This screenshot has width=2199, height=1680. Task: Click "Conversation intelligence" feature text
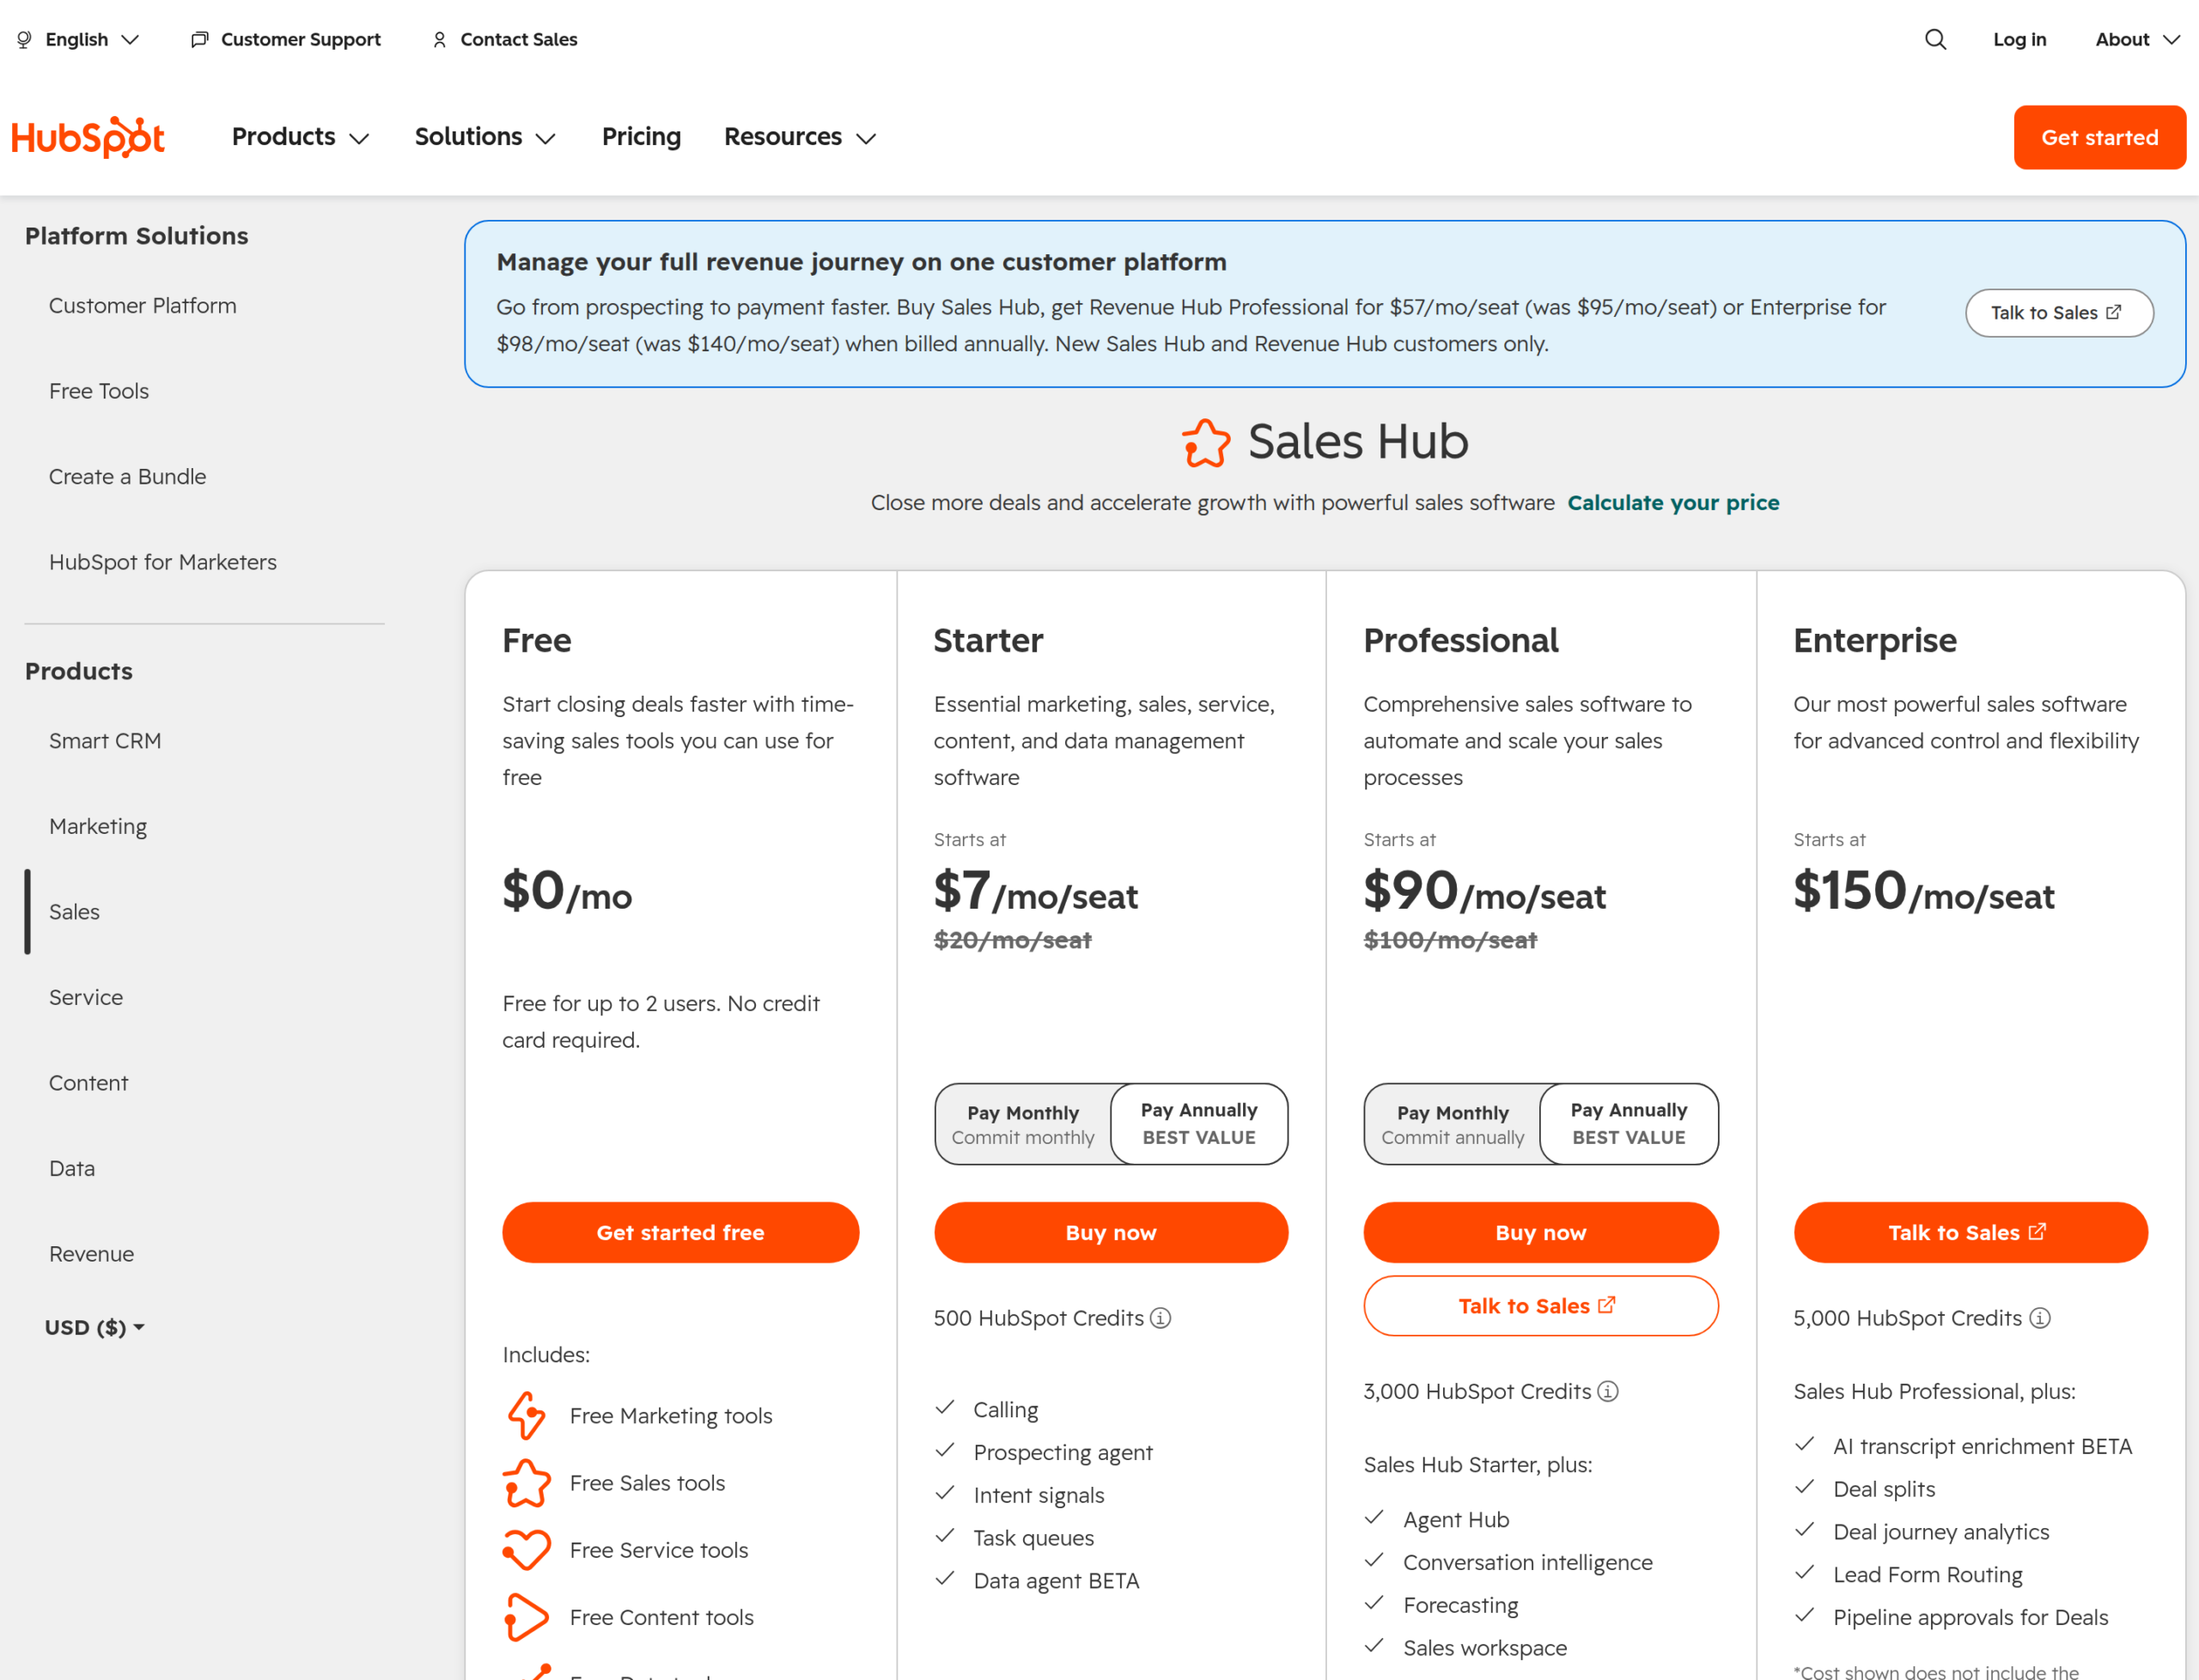[1527, 1563]
